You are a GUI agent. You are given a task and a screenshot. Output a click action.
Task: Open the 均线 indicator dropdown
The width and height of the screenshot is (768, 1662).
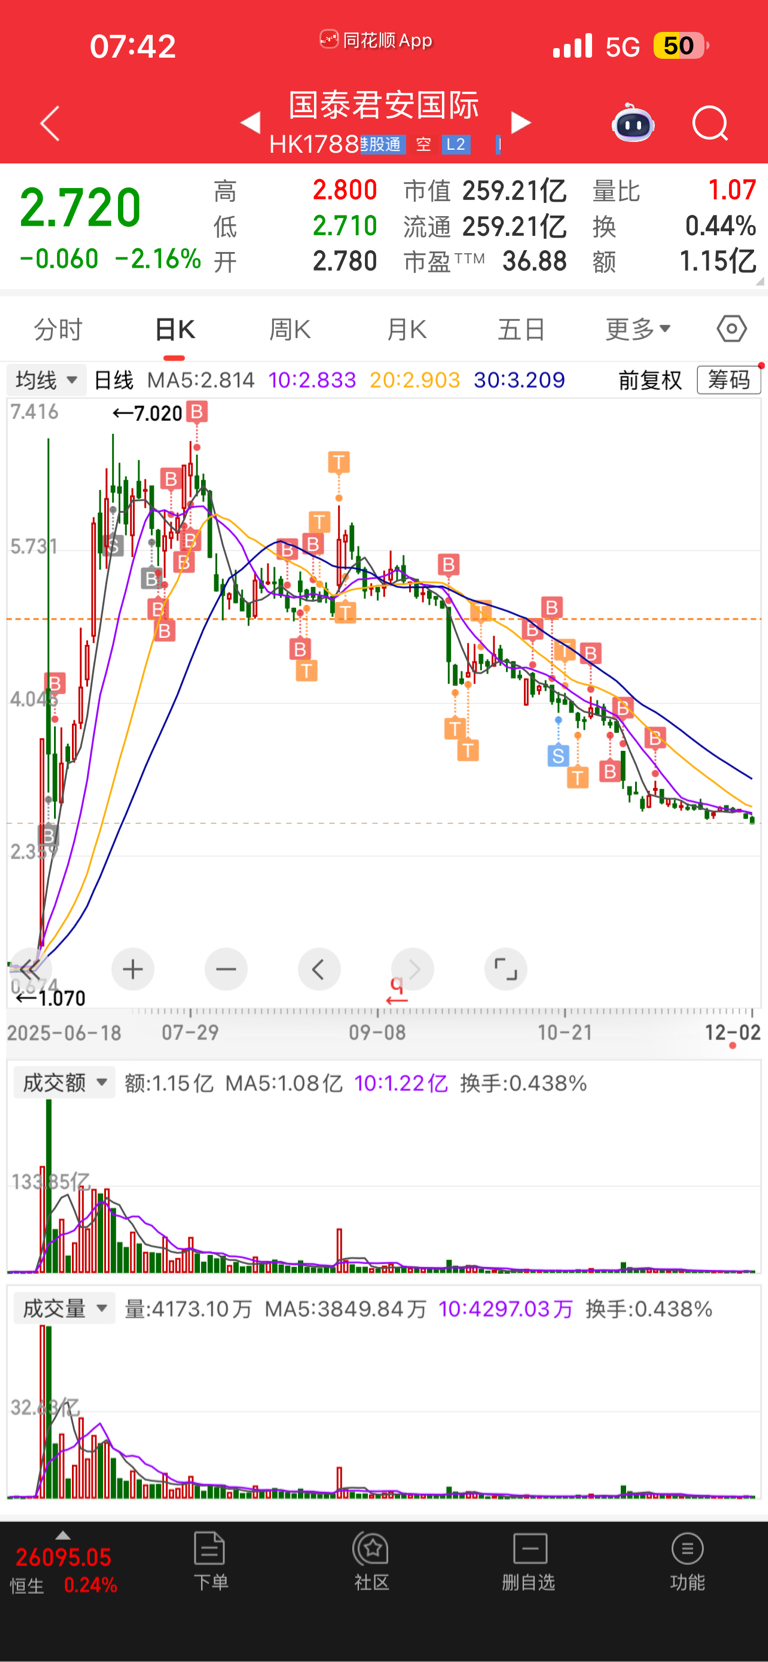pyautogui.click(x=46, y=380)
